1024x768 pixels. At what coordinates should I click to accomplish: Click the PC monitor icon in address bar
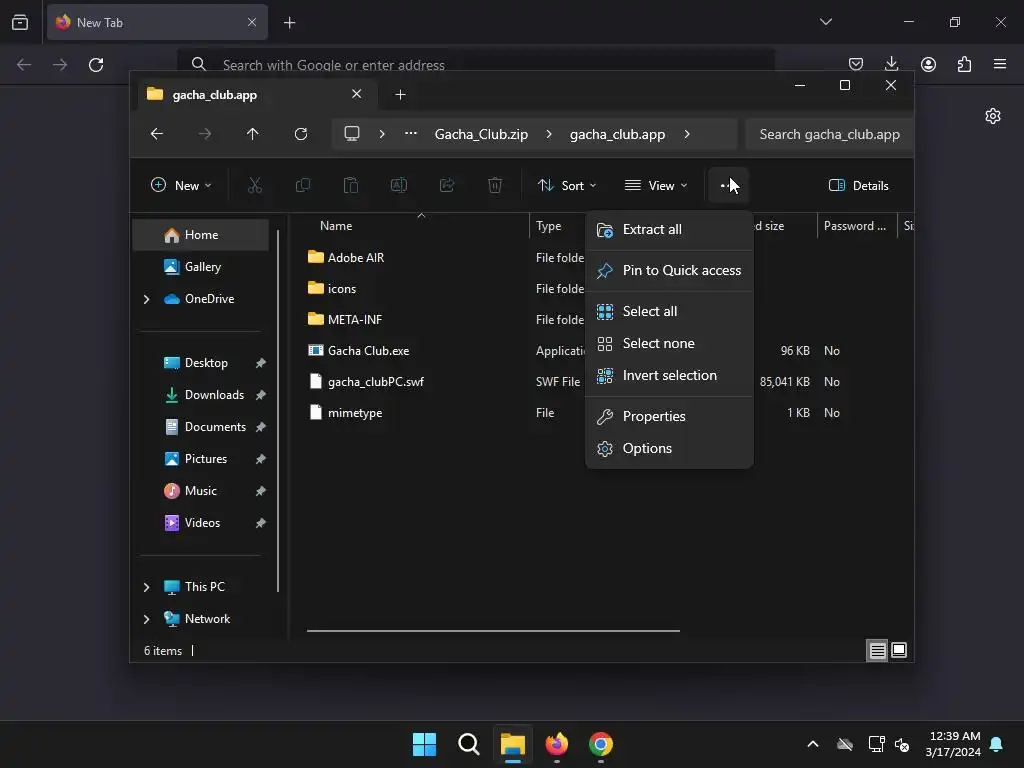tap(352, 134)
